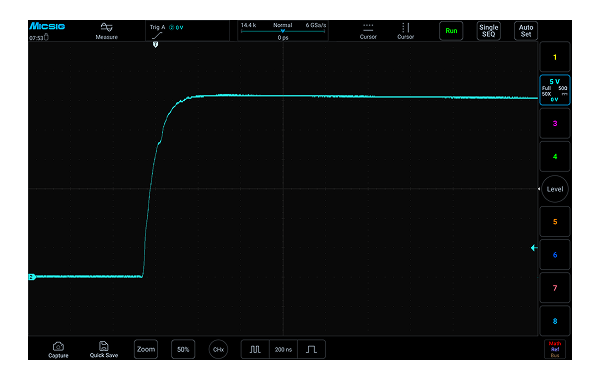Tap the Zoom button
This screenshot has width=600, height=380.
(146, 349)
